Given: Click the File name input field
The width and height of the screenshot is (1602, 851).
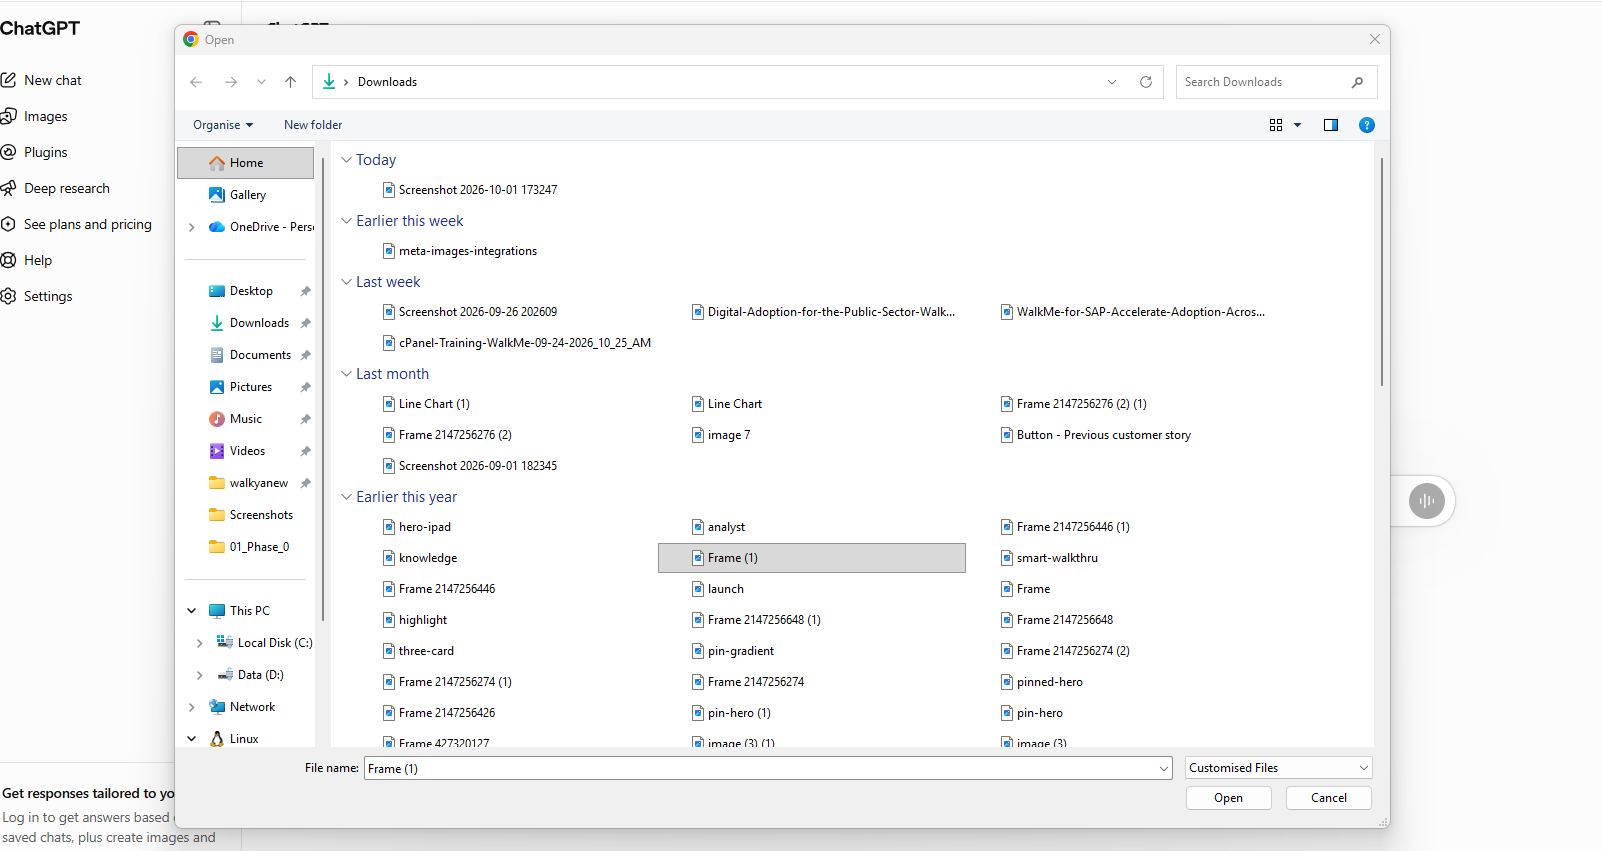Looking at the screenshot, I should (x=768, y=768).
